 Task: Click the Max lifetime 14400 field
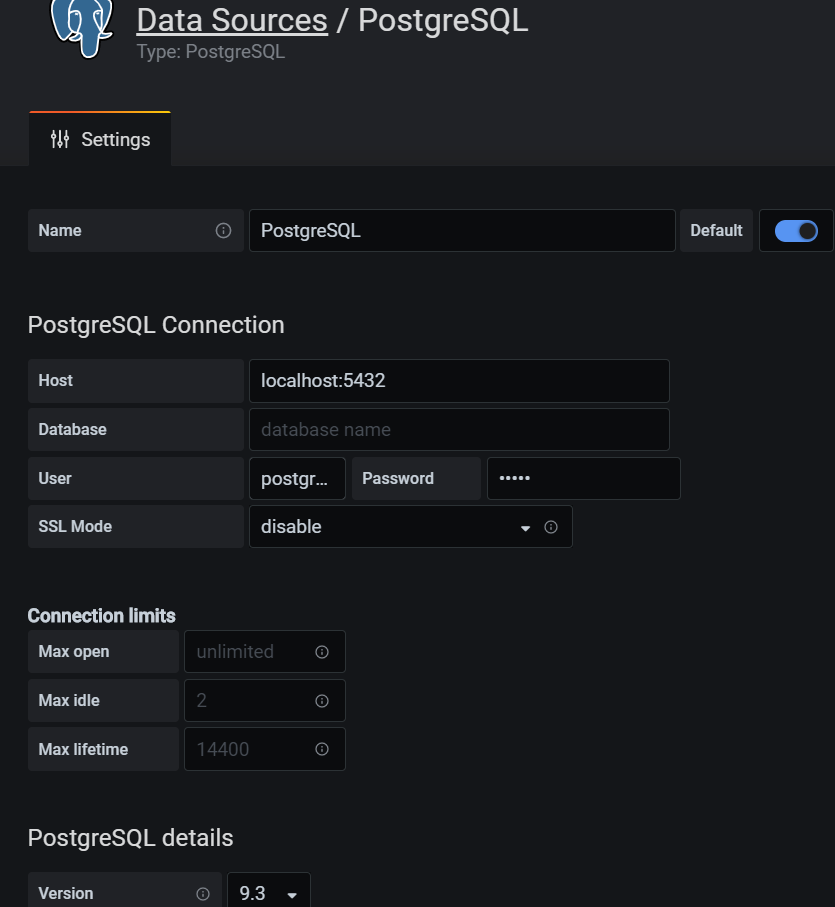click(265, 749)
